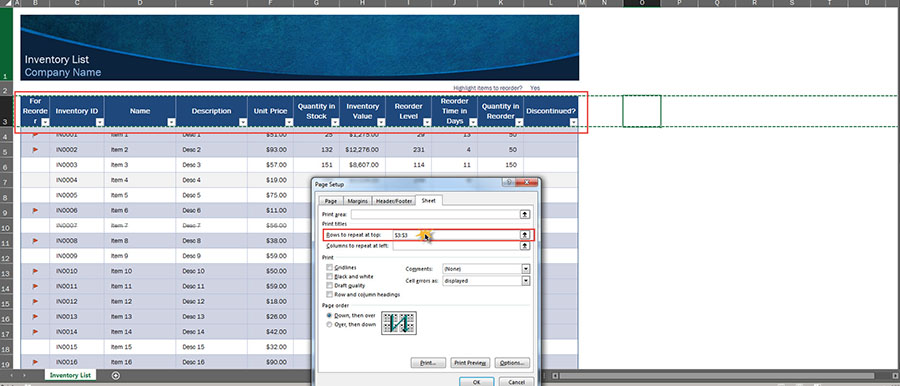900x386 pixels.
Task: Switch to the Margins tab
Action: click(357, 201)
